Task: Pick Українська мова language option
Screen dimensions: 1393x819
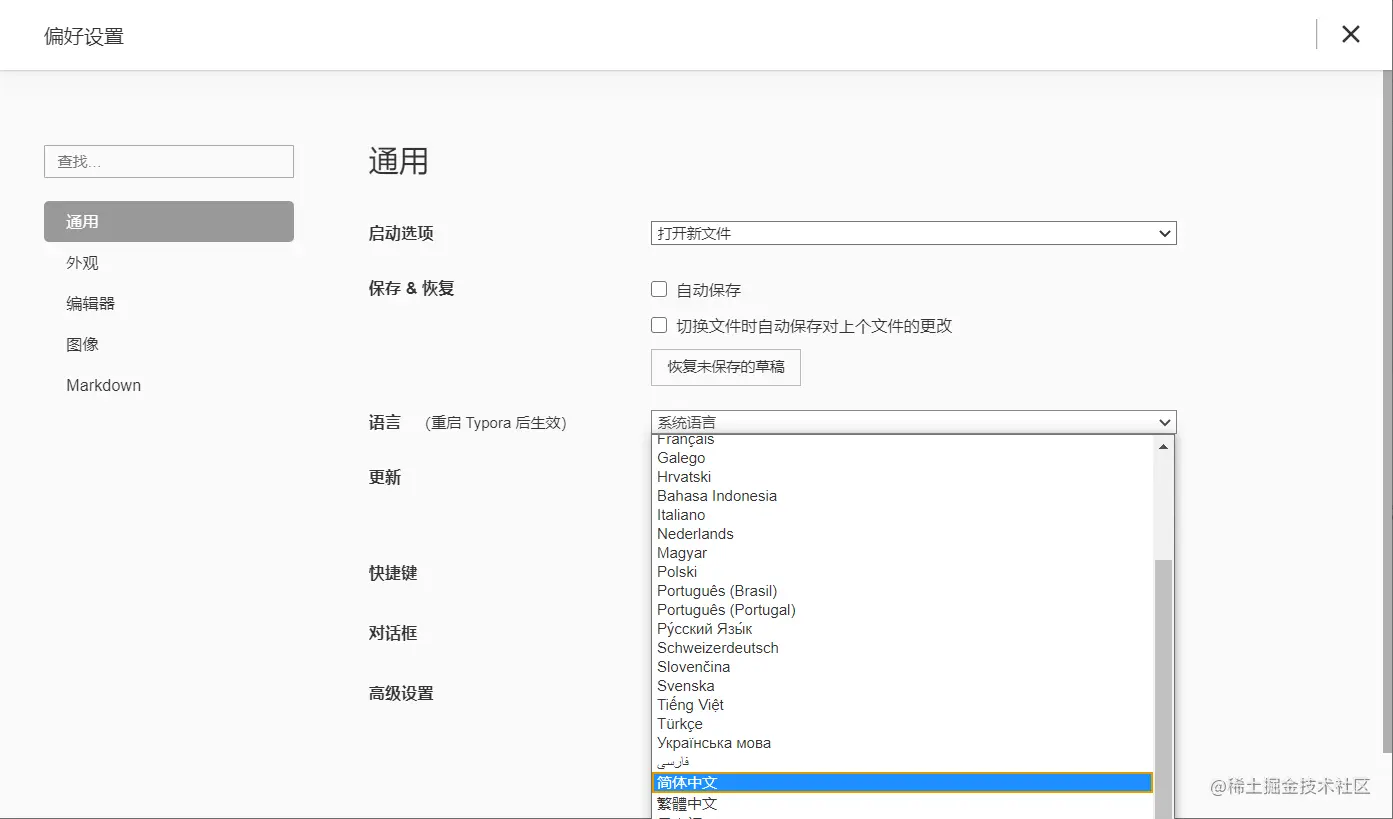Action: (x=903, y=743)
